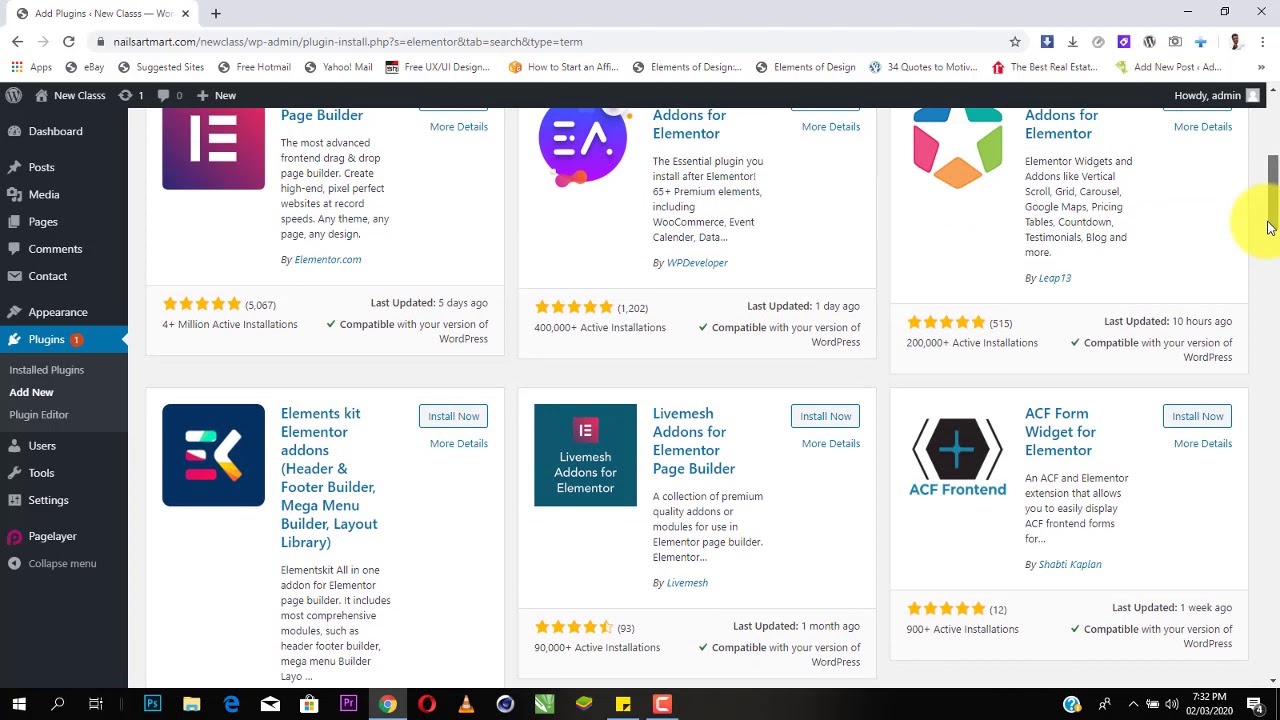Open the Media library menu
Image resolution: width=1280 pixels, height=720 pixels.
[x=44, y=194]
